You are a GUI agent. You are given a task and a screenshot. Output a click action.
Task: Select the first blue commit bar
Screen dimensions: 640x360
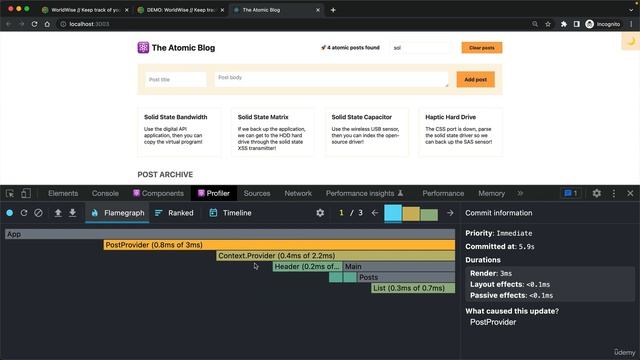tap(393, 213)
